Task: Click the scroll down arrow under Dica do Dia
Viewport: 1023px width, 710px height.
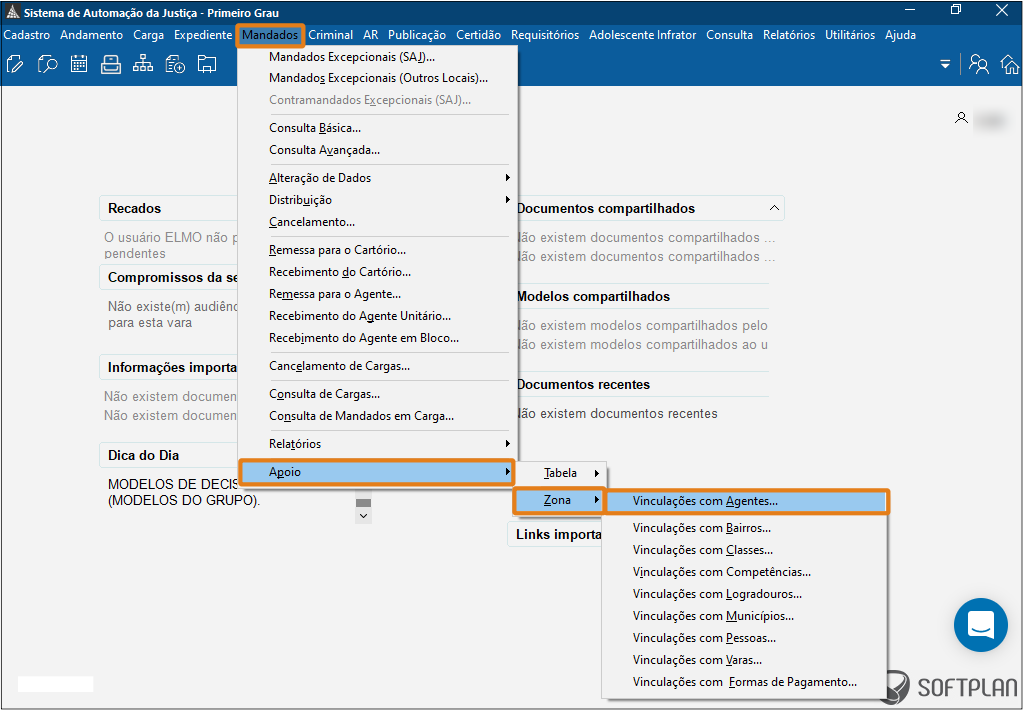Action: 364,516
